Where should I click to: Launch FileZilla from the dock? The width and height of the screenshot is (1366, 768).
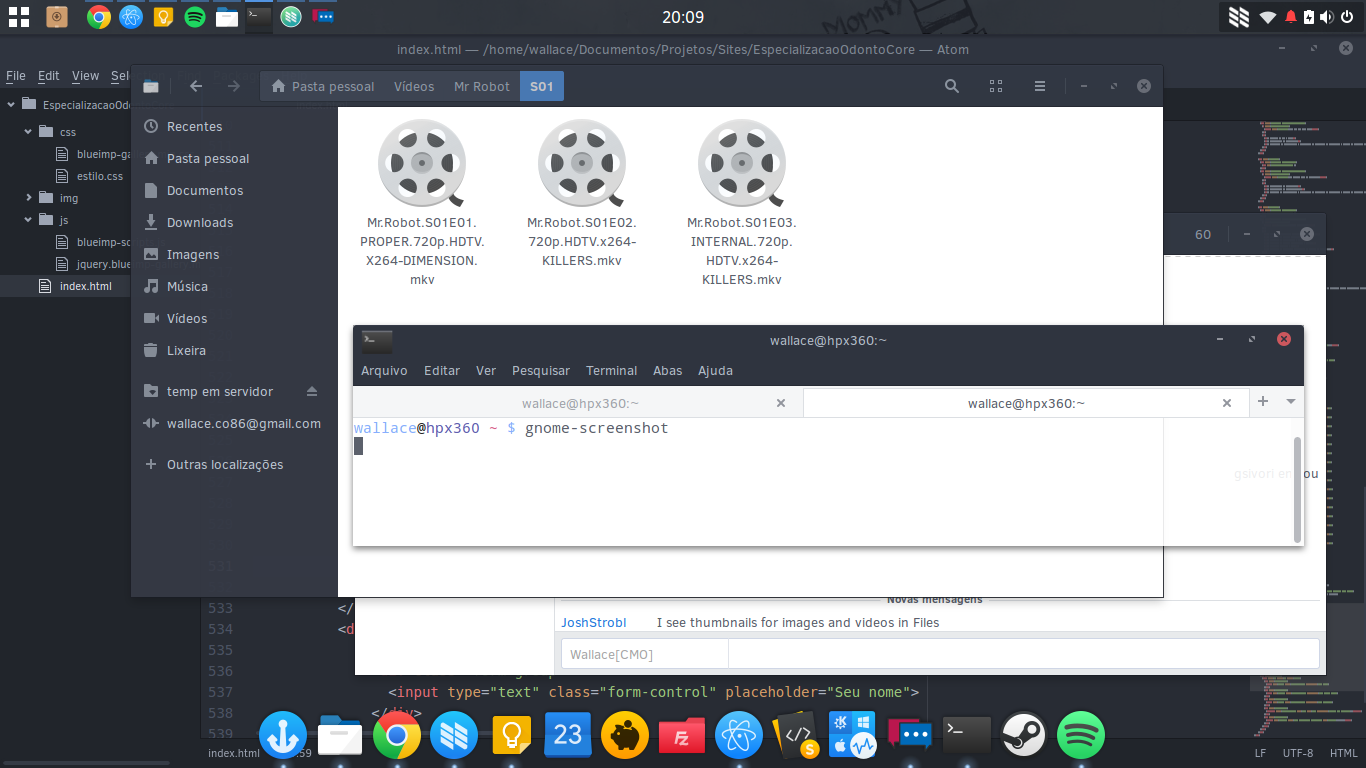(682, 736)
